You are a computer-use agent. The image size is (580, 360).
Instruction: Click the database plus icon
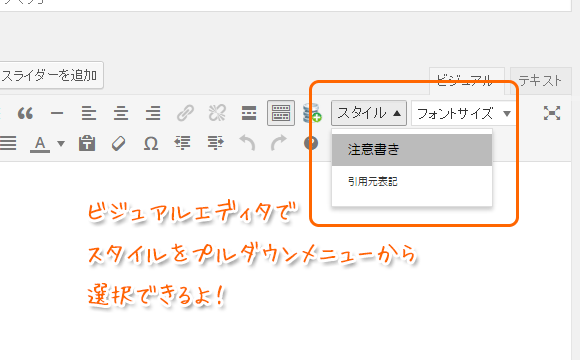[x=312, y=113]
